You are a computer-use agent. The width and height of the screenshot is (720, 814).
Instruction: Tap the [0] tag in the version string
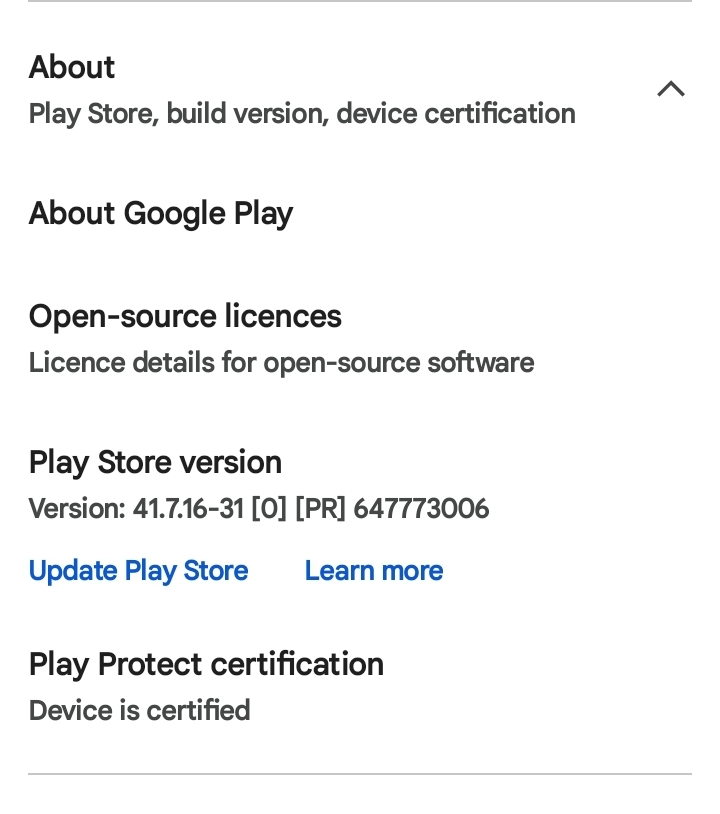pos(269,509)
